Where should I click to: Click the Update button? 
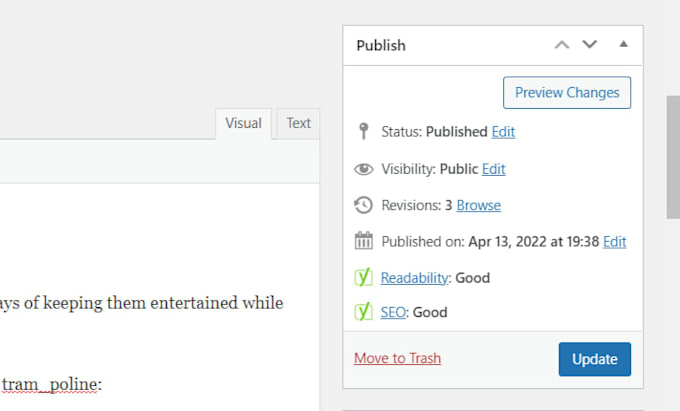click(595, 359)
